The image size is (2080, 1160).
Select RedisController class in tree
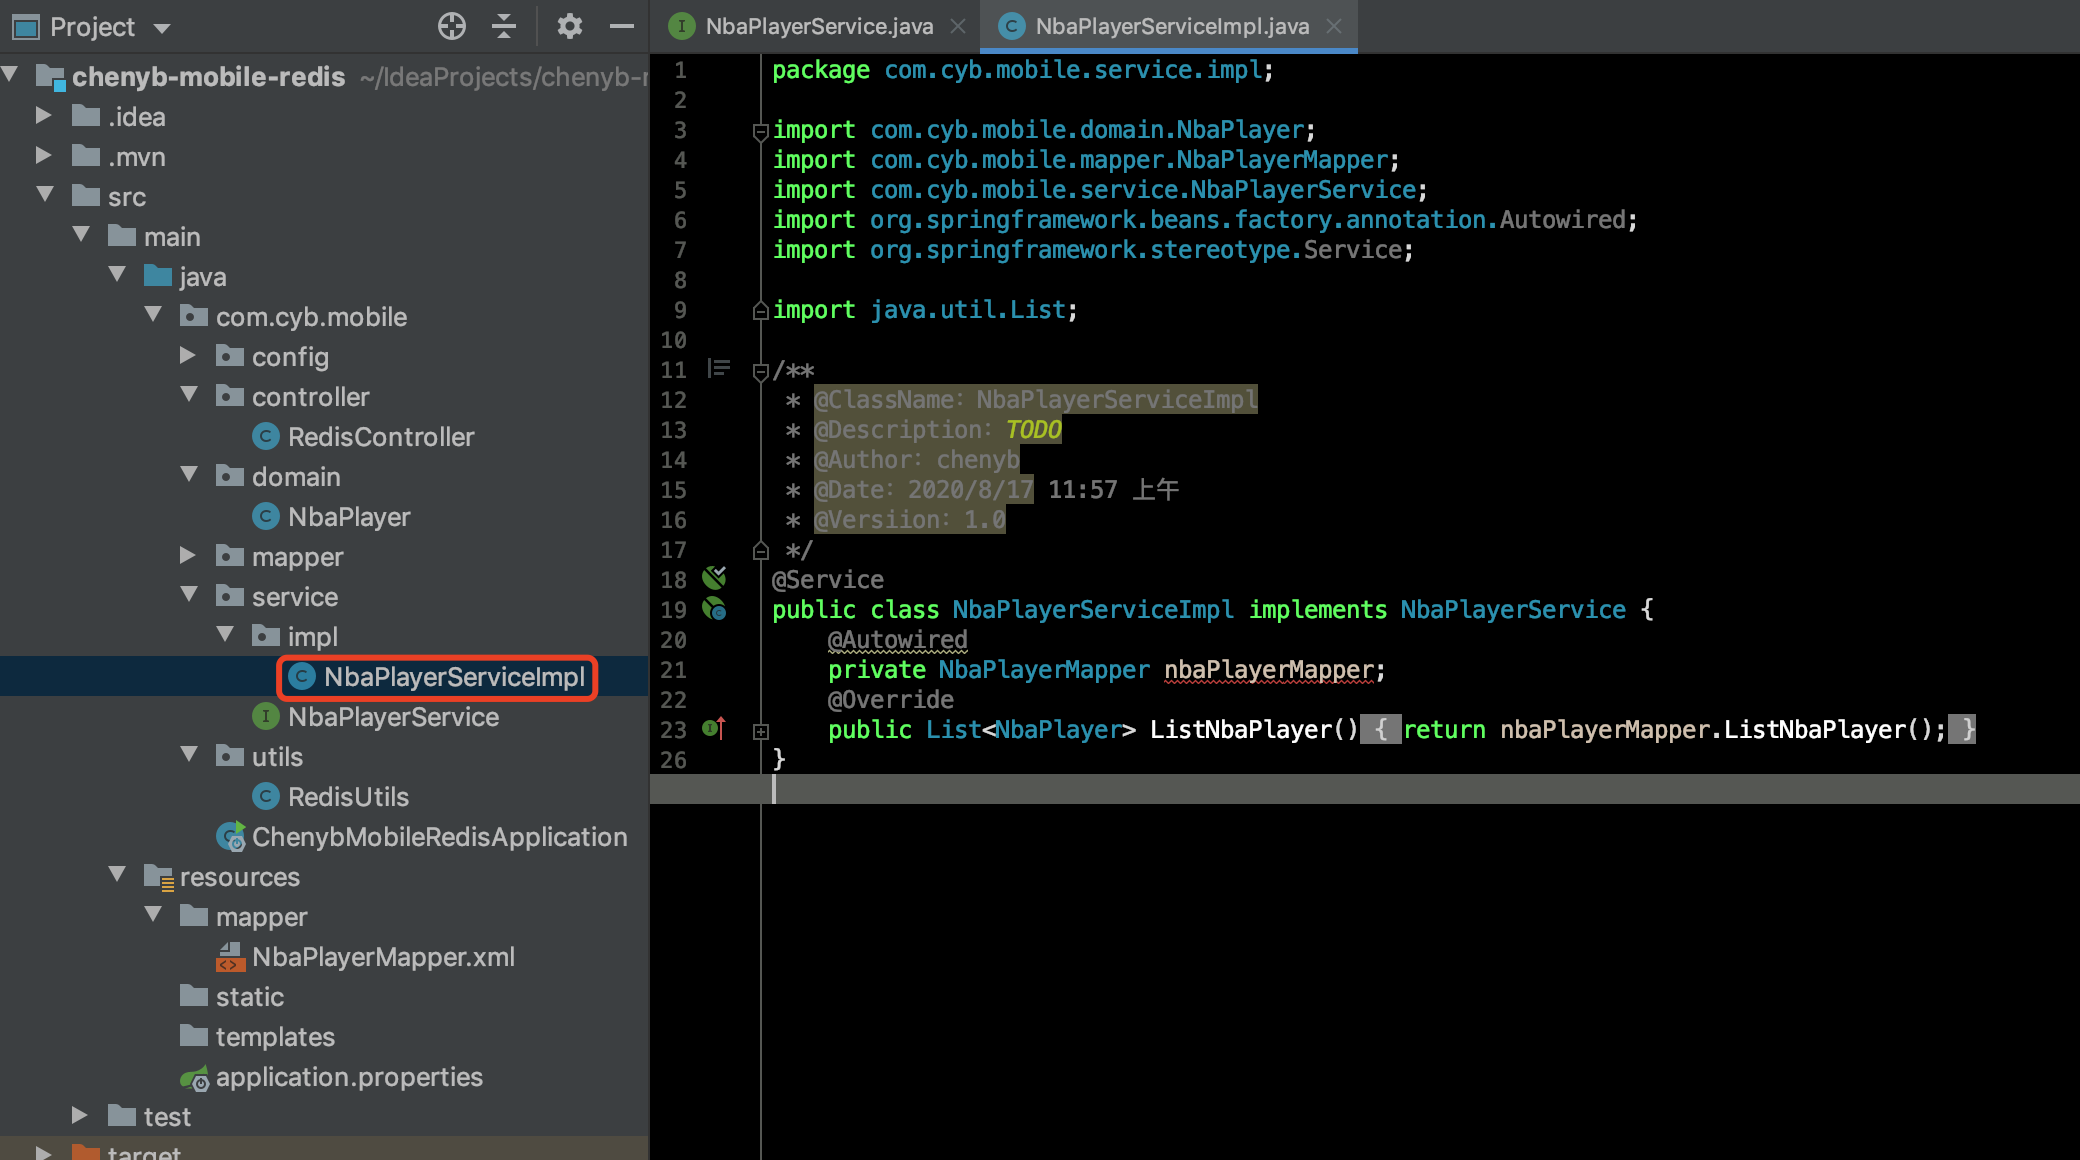coord(381,437)
